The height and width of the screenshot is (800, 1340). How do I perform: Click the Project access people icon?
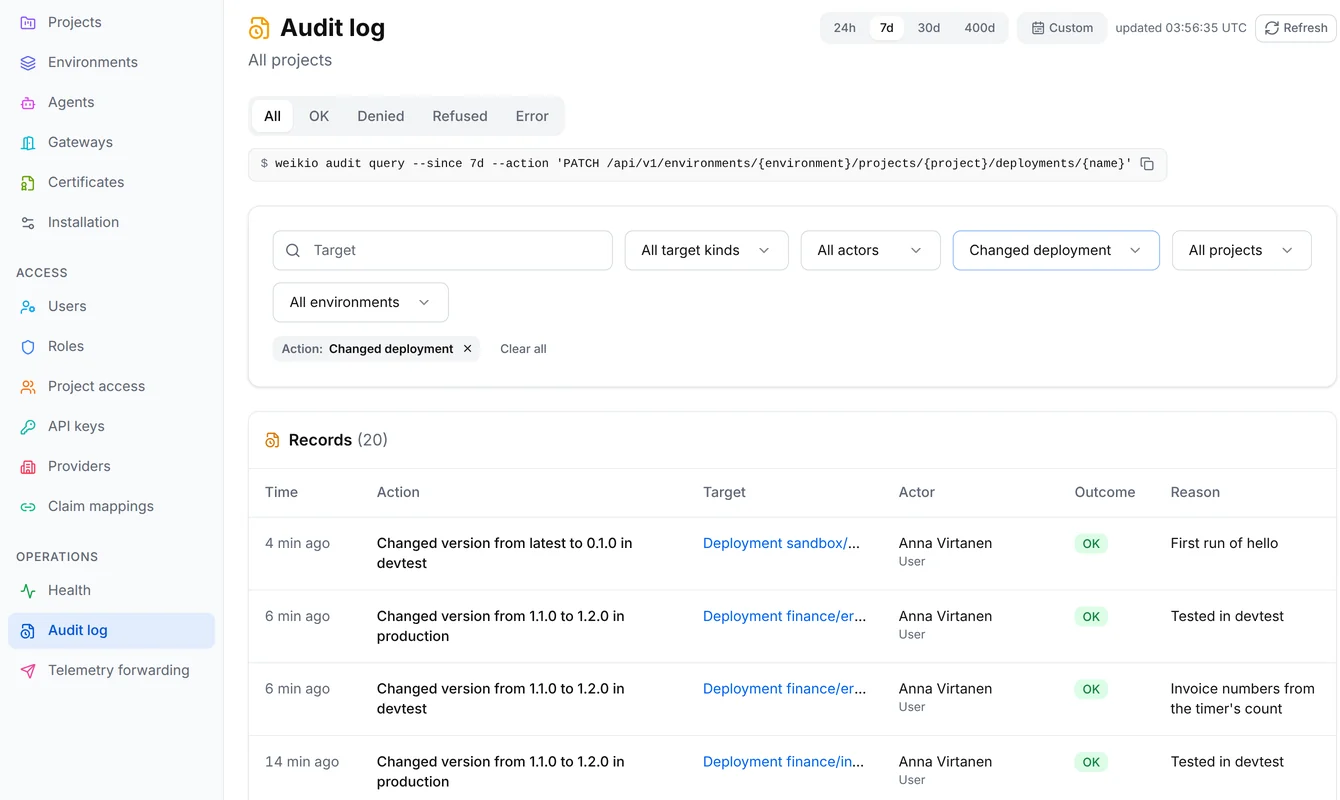coord(28,386)
